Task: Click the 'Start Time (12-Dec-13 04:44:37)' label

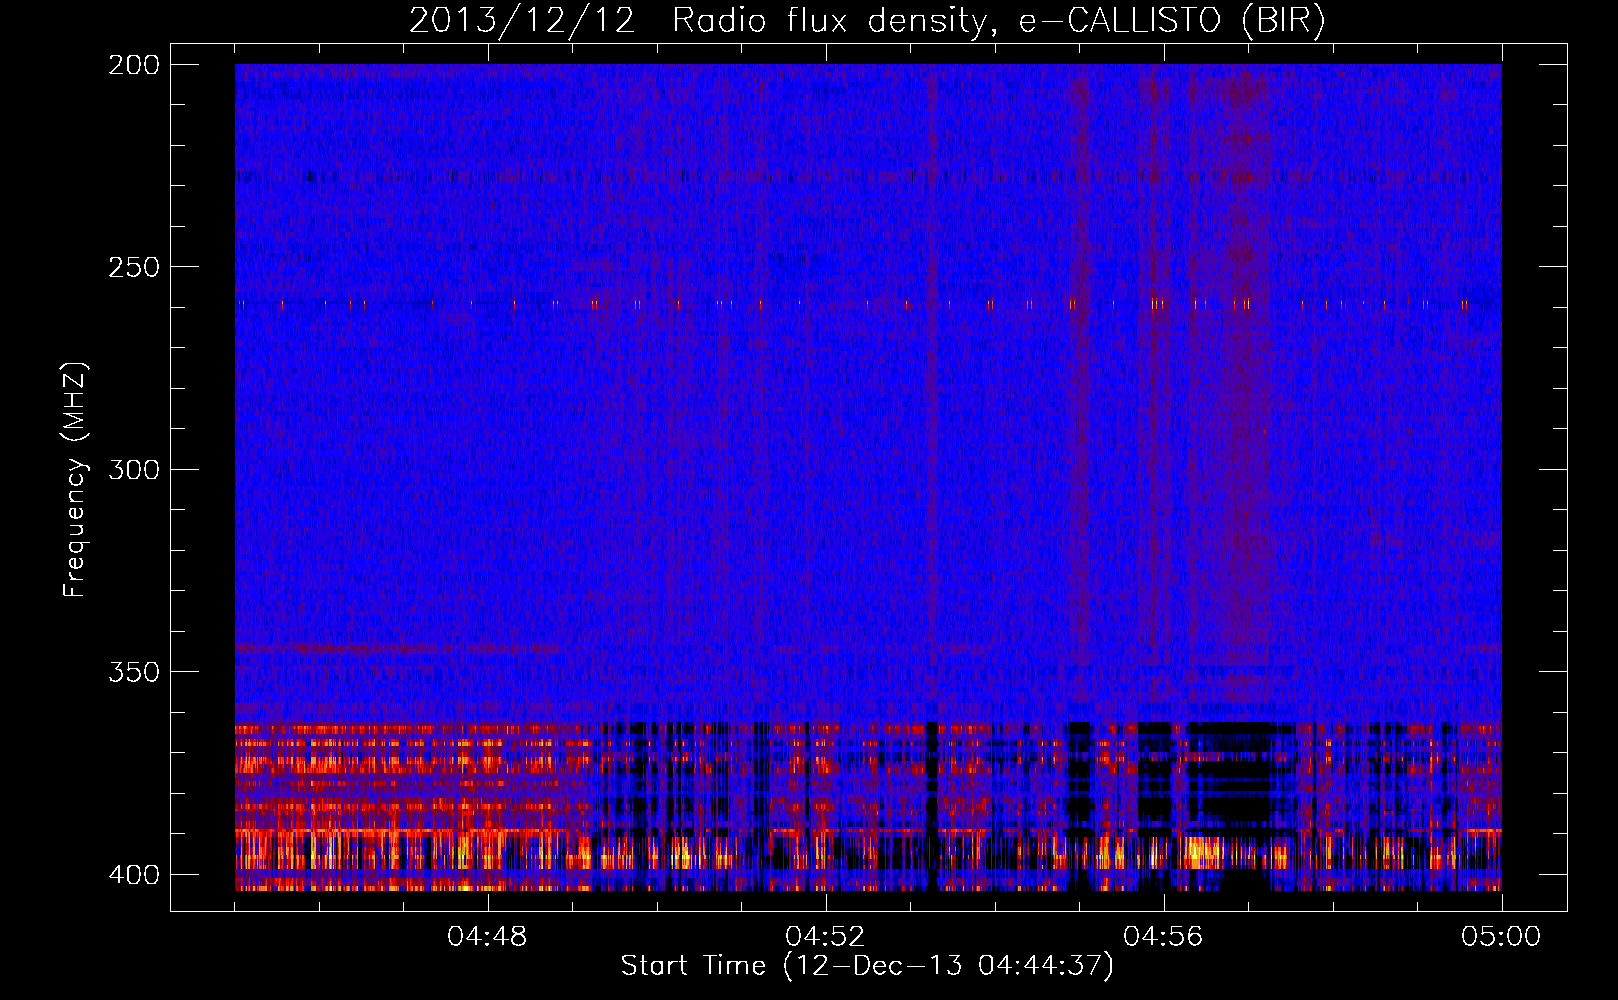Action: (867, 966)
